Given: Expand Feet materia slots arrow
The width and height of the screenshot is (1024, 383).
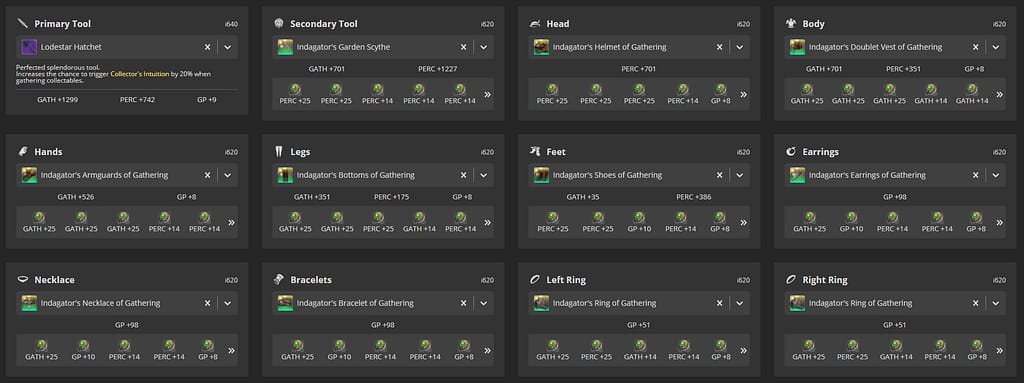Looking at the screenshot, I should (x=743, y=222).
